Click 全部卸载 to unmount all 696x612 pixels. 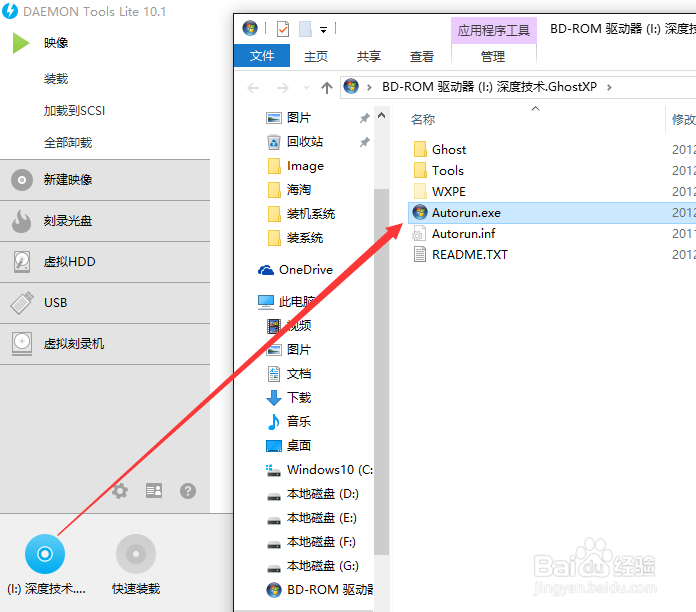coord(68,143)
